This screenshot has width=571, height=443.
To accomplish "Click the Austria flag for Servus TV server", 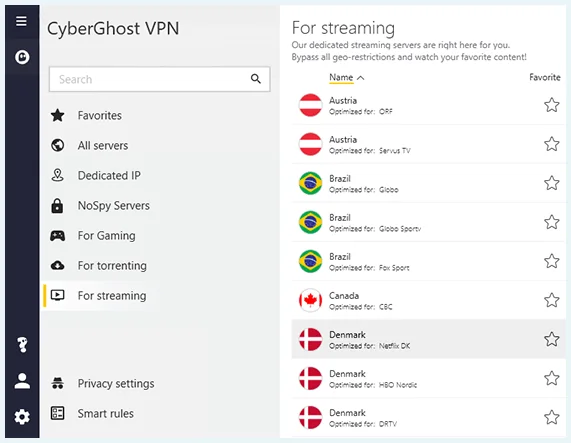I will click(310, 144).
